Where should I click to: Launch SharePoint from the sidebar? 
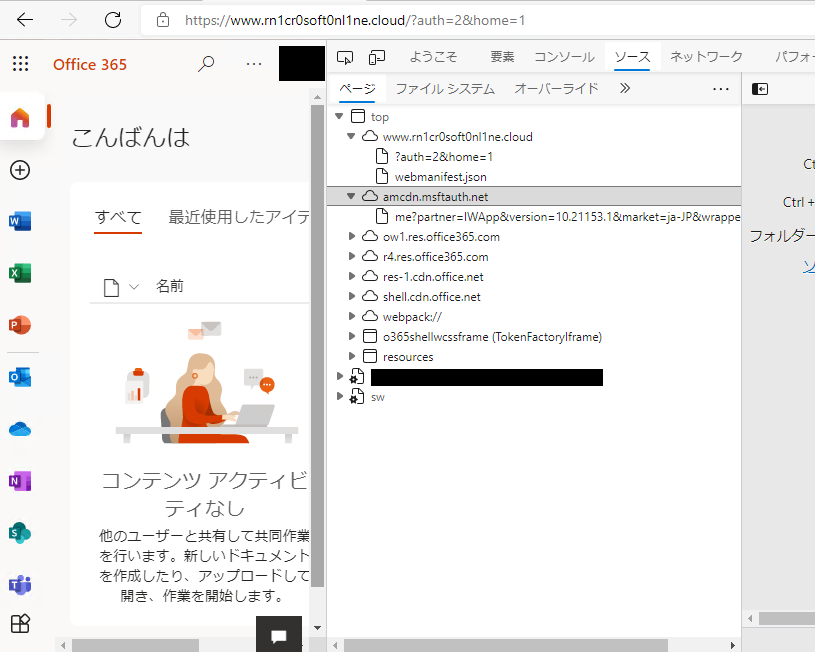click(20, 533)
